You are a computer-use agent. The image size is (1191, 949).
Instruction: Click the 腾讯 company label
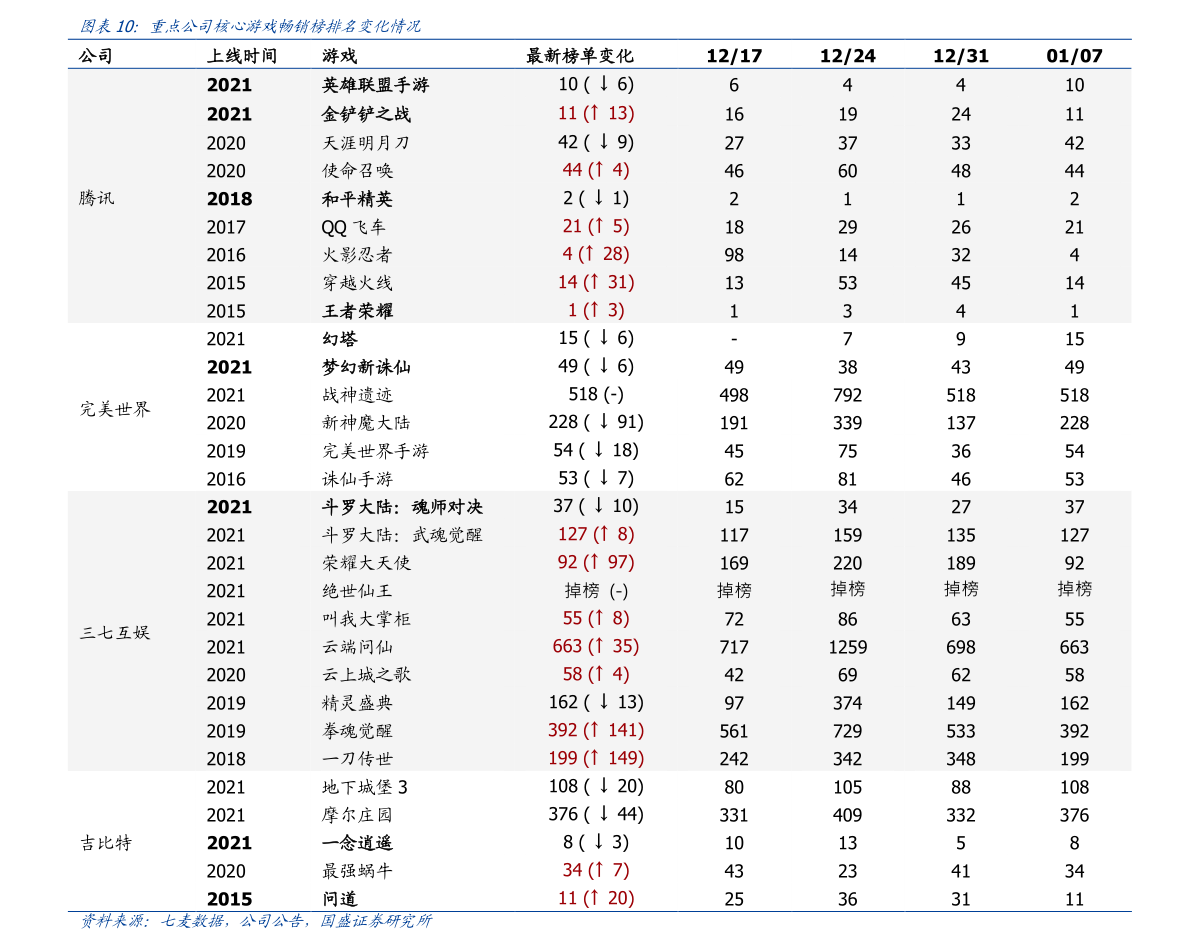(97, 198)
